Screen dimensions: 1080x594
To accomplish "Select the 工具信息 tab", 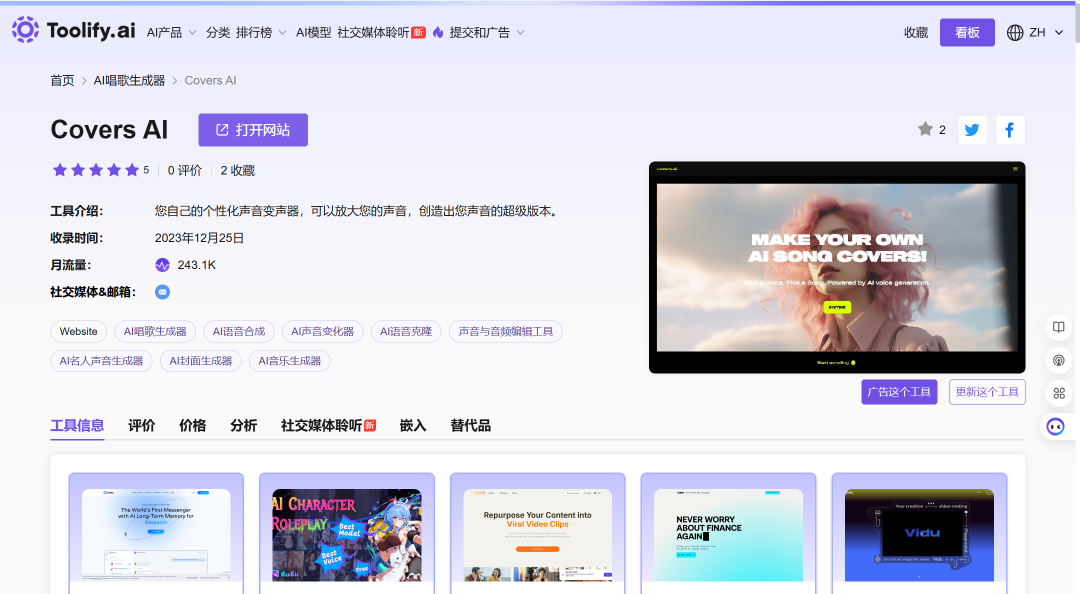I will tap(77, 425).
